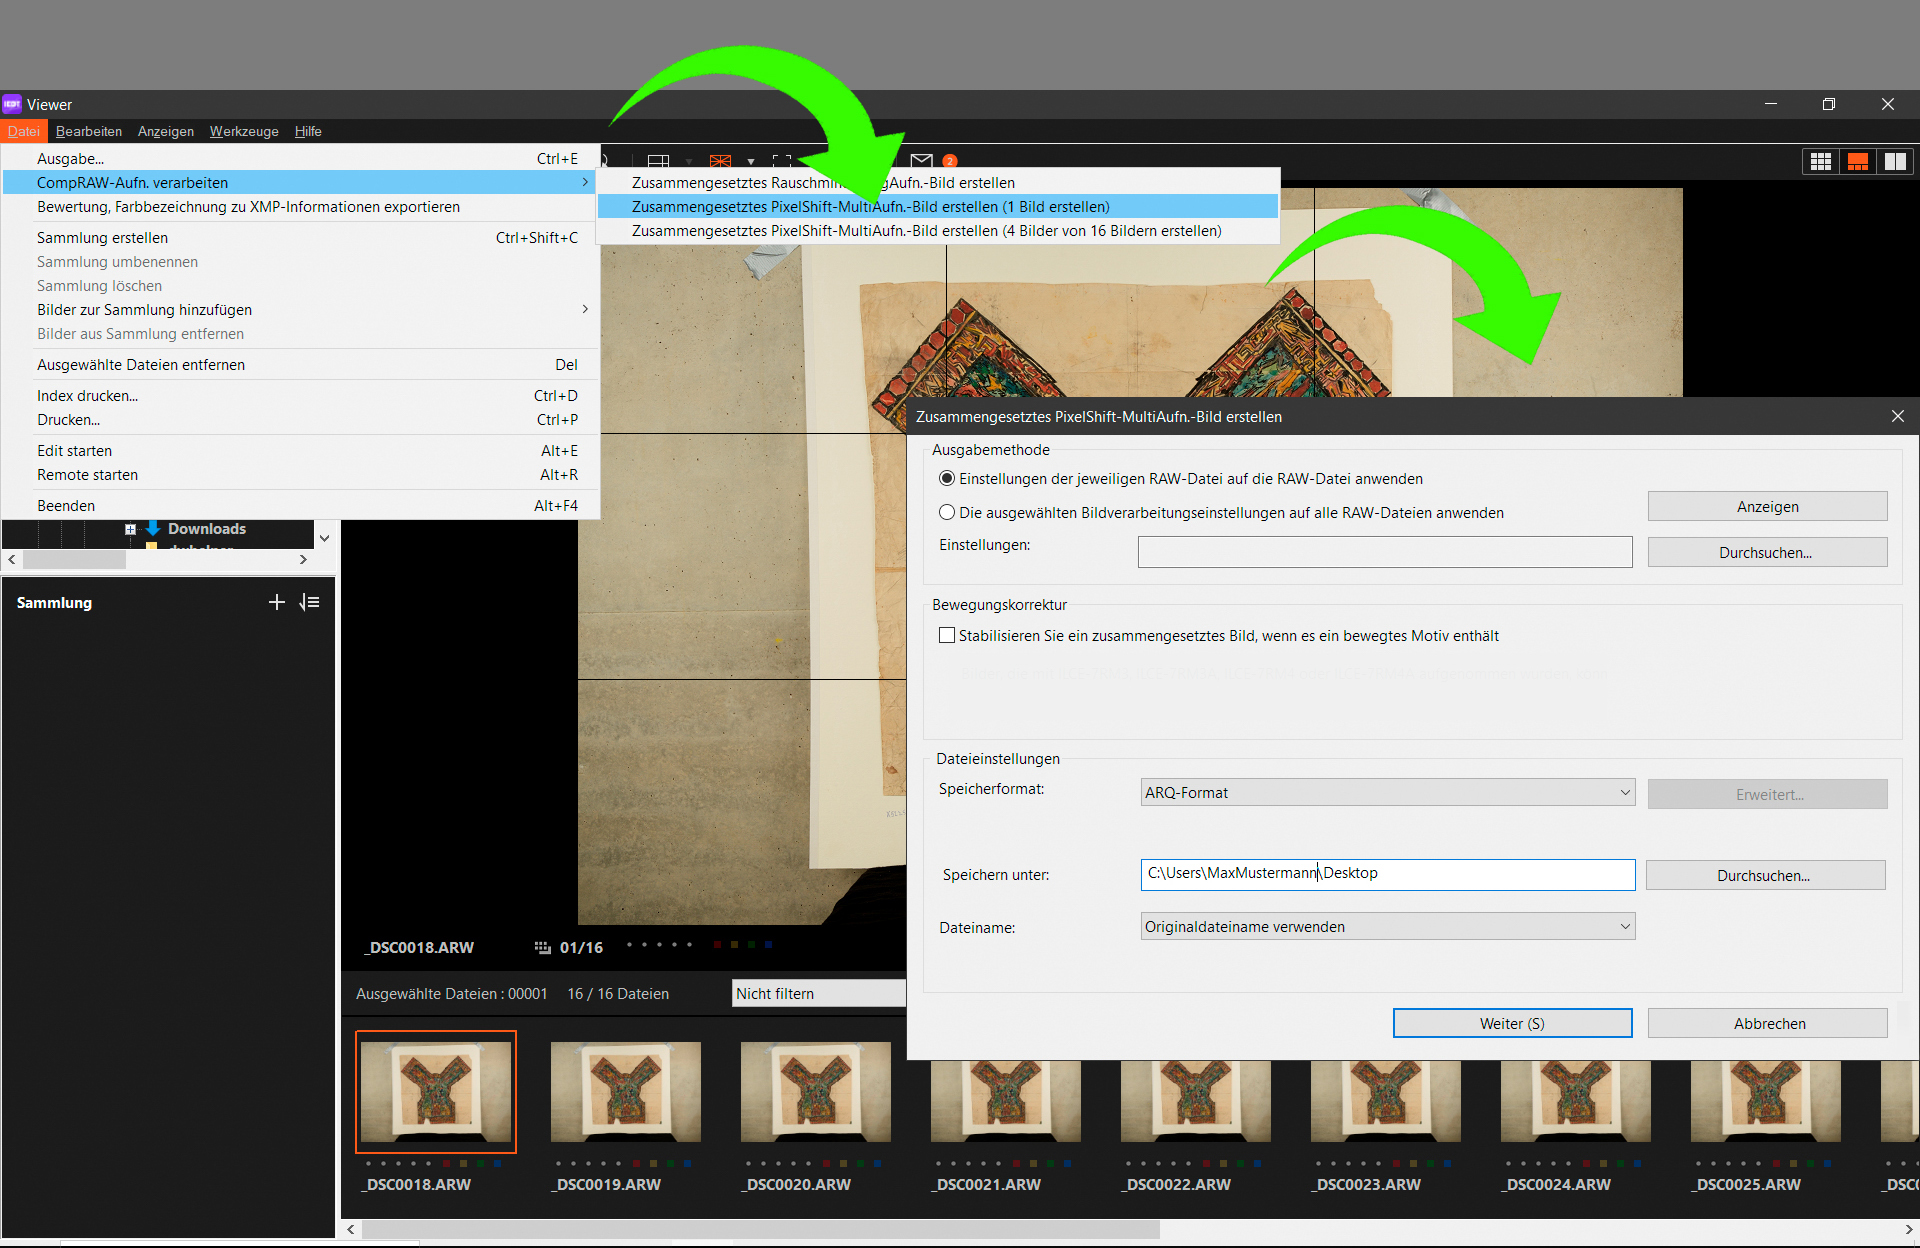This screenshot has width=1920, height=1248.
Task: Click the red color label under the preview
Action: 717,944
